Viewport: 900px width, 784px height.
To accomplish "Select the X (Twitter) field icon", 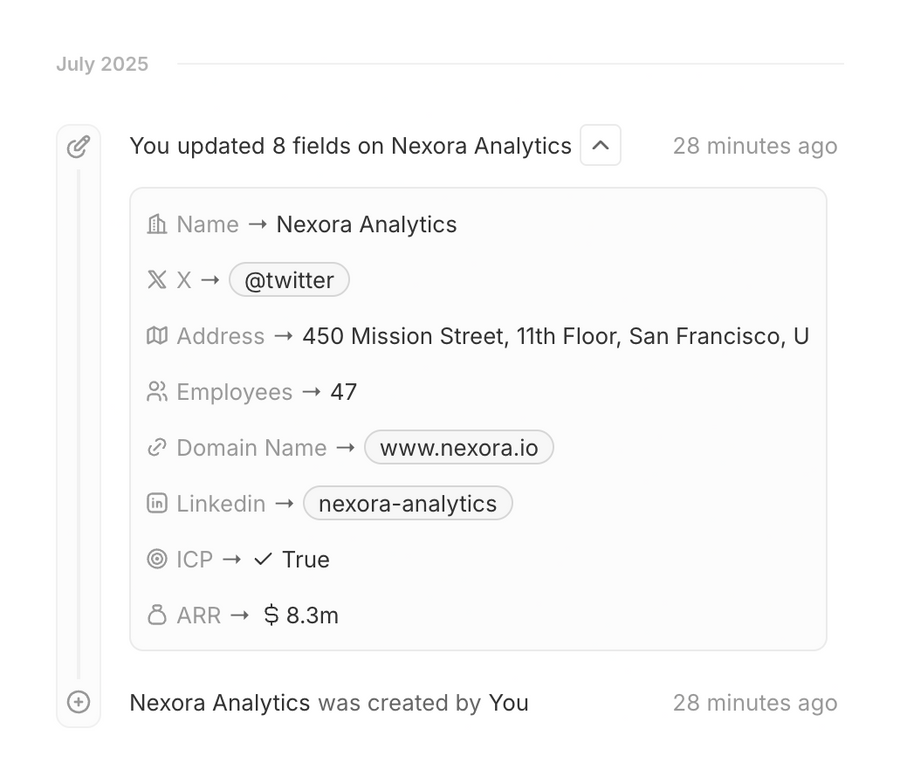I will 156,280.
